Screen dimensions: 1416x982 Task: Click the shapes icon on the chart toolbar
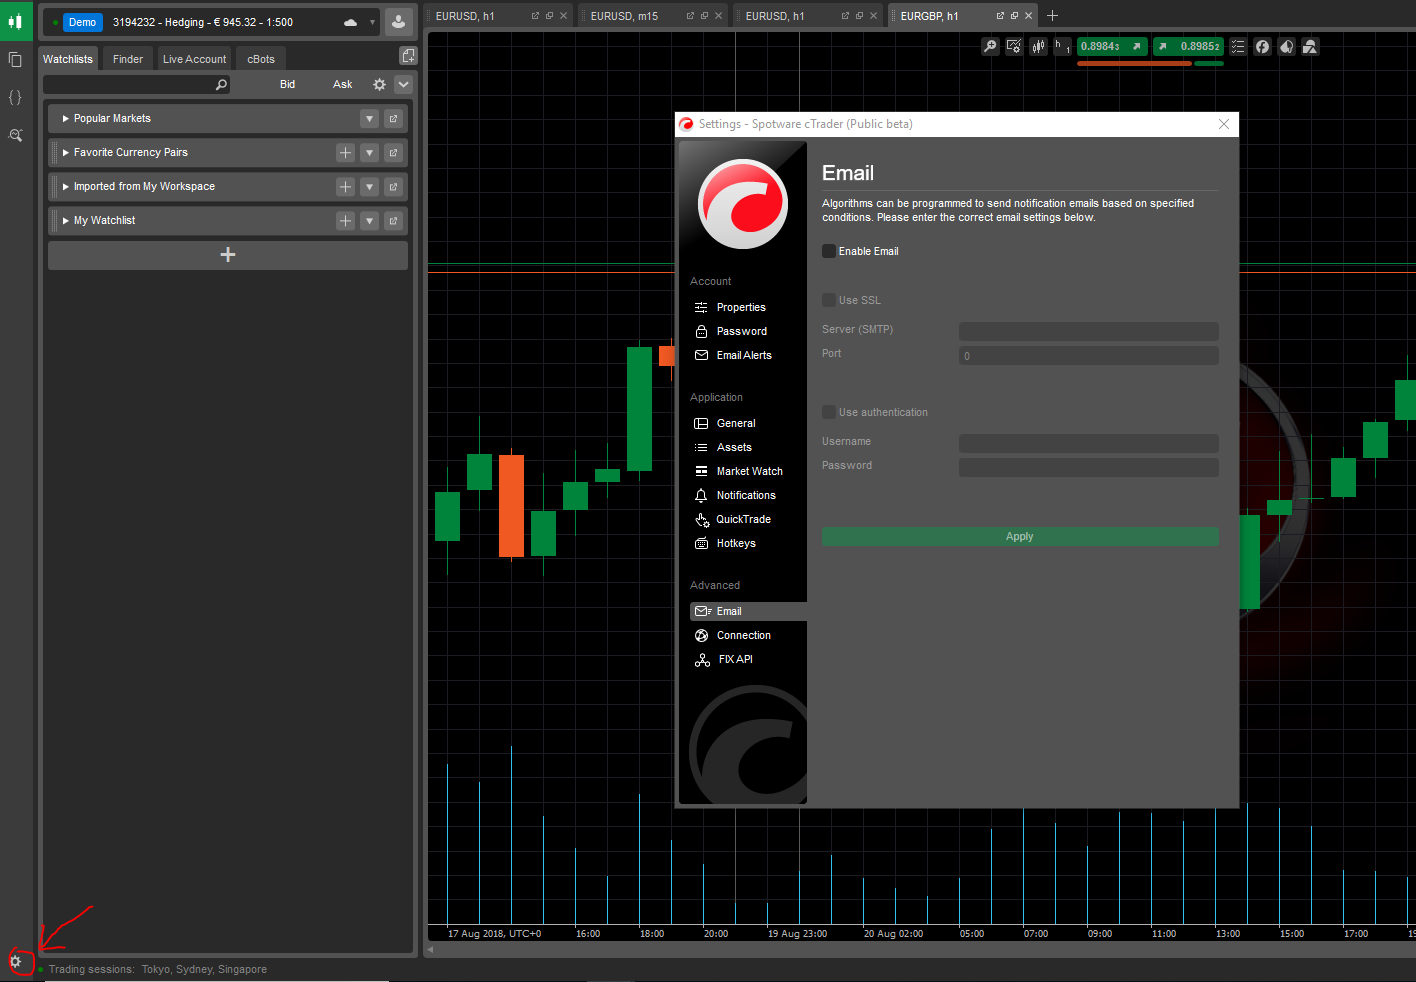click(1310, 46)
